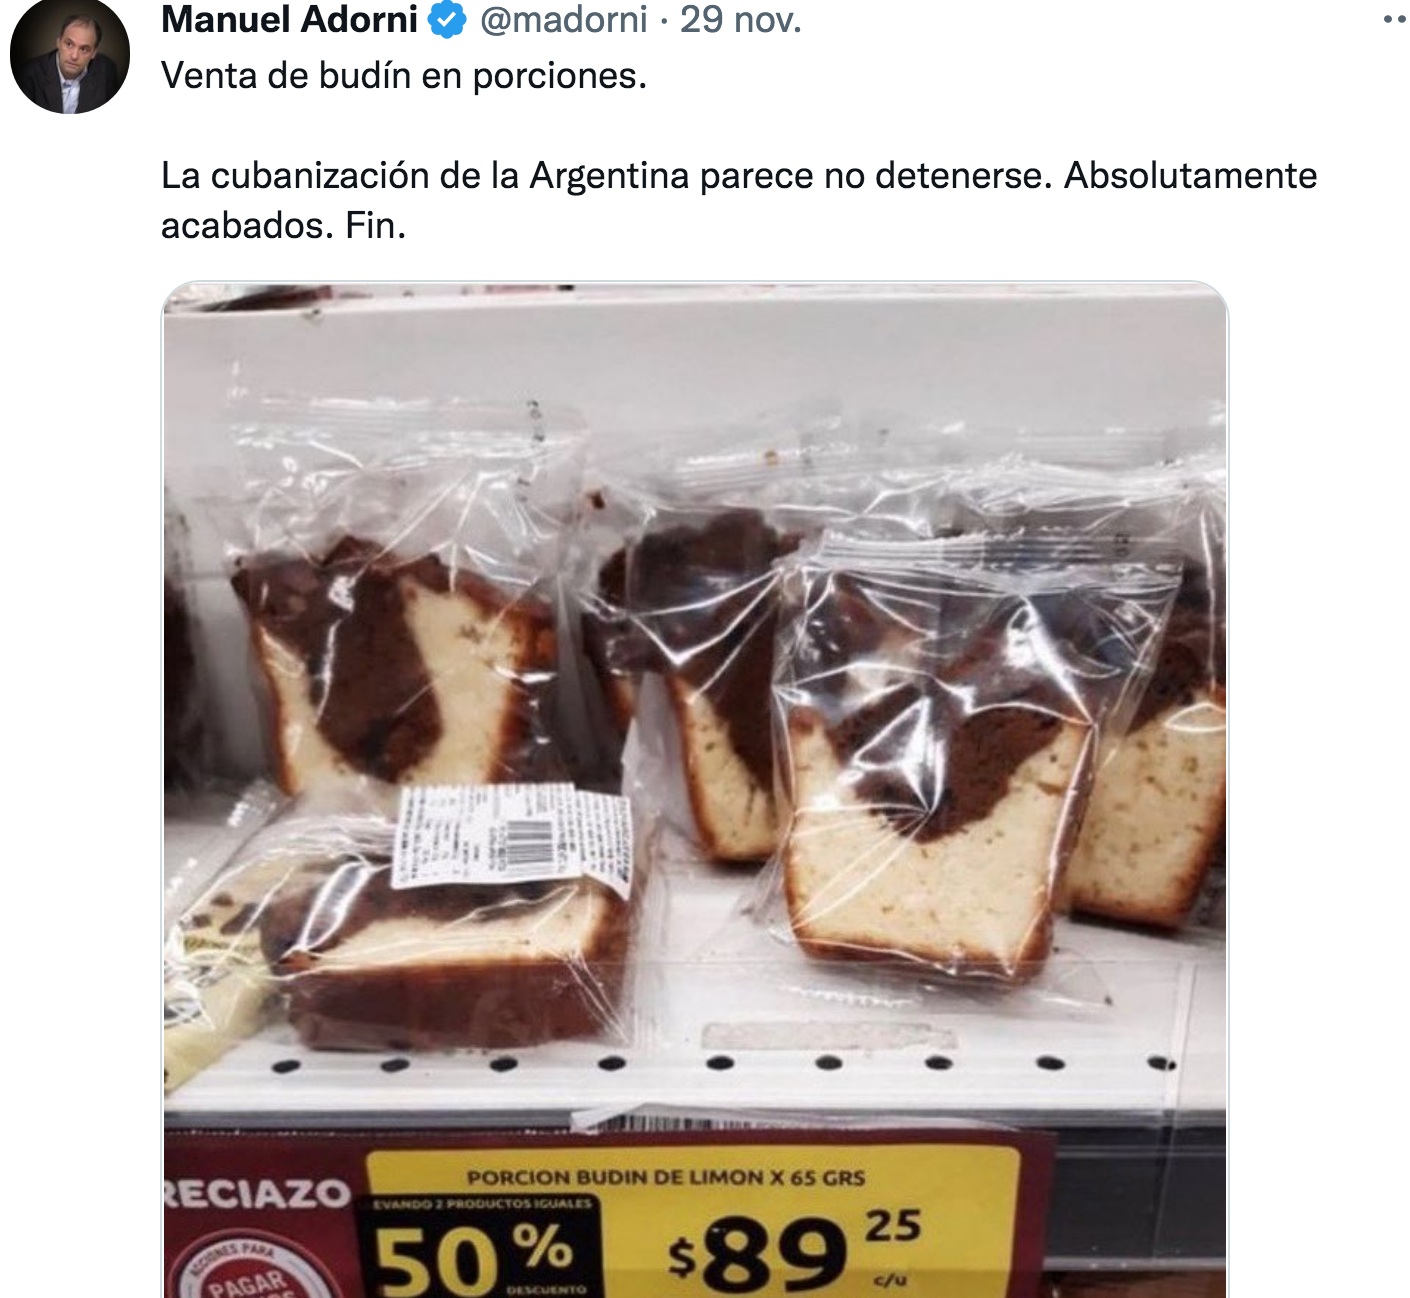The width and height of the screenshot is (1410, 1298).
Task: Click the 'PORCION BUDIN DE LIMON X 65 GRS' text
Action: [666, 1178]
